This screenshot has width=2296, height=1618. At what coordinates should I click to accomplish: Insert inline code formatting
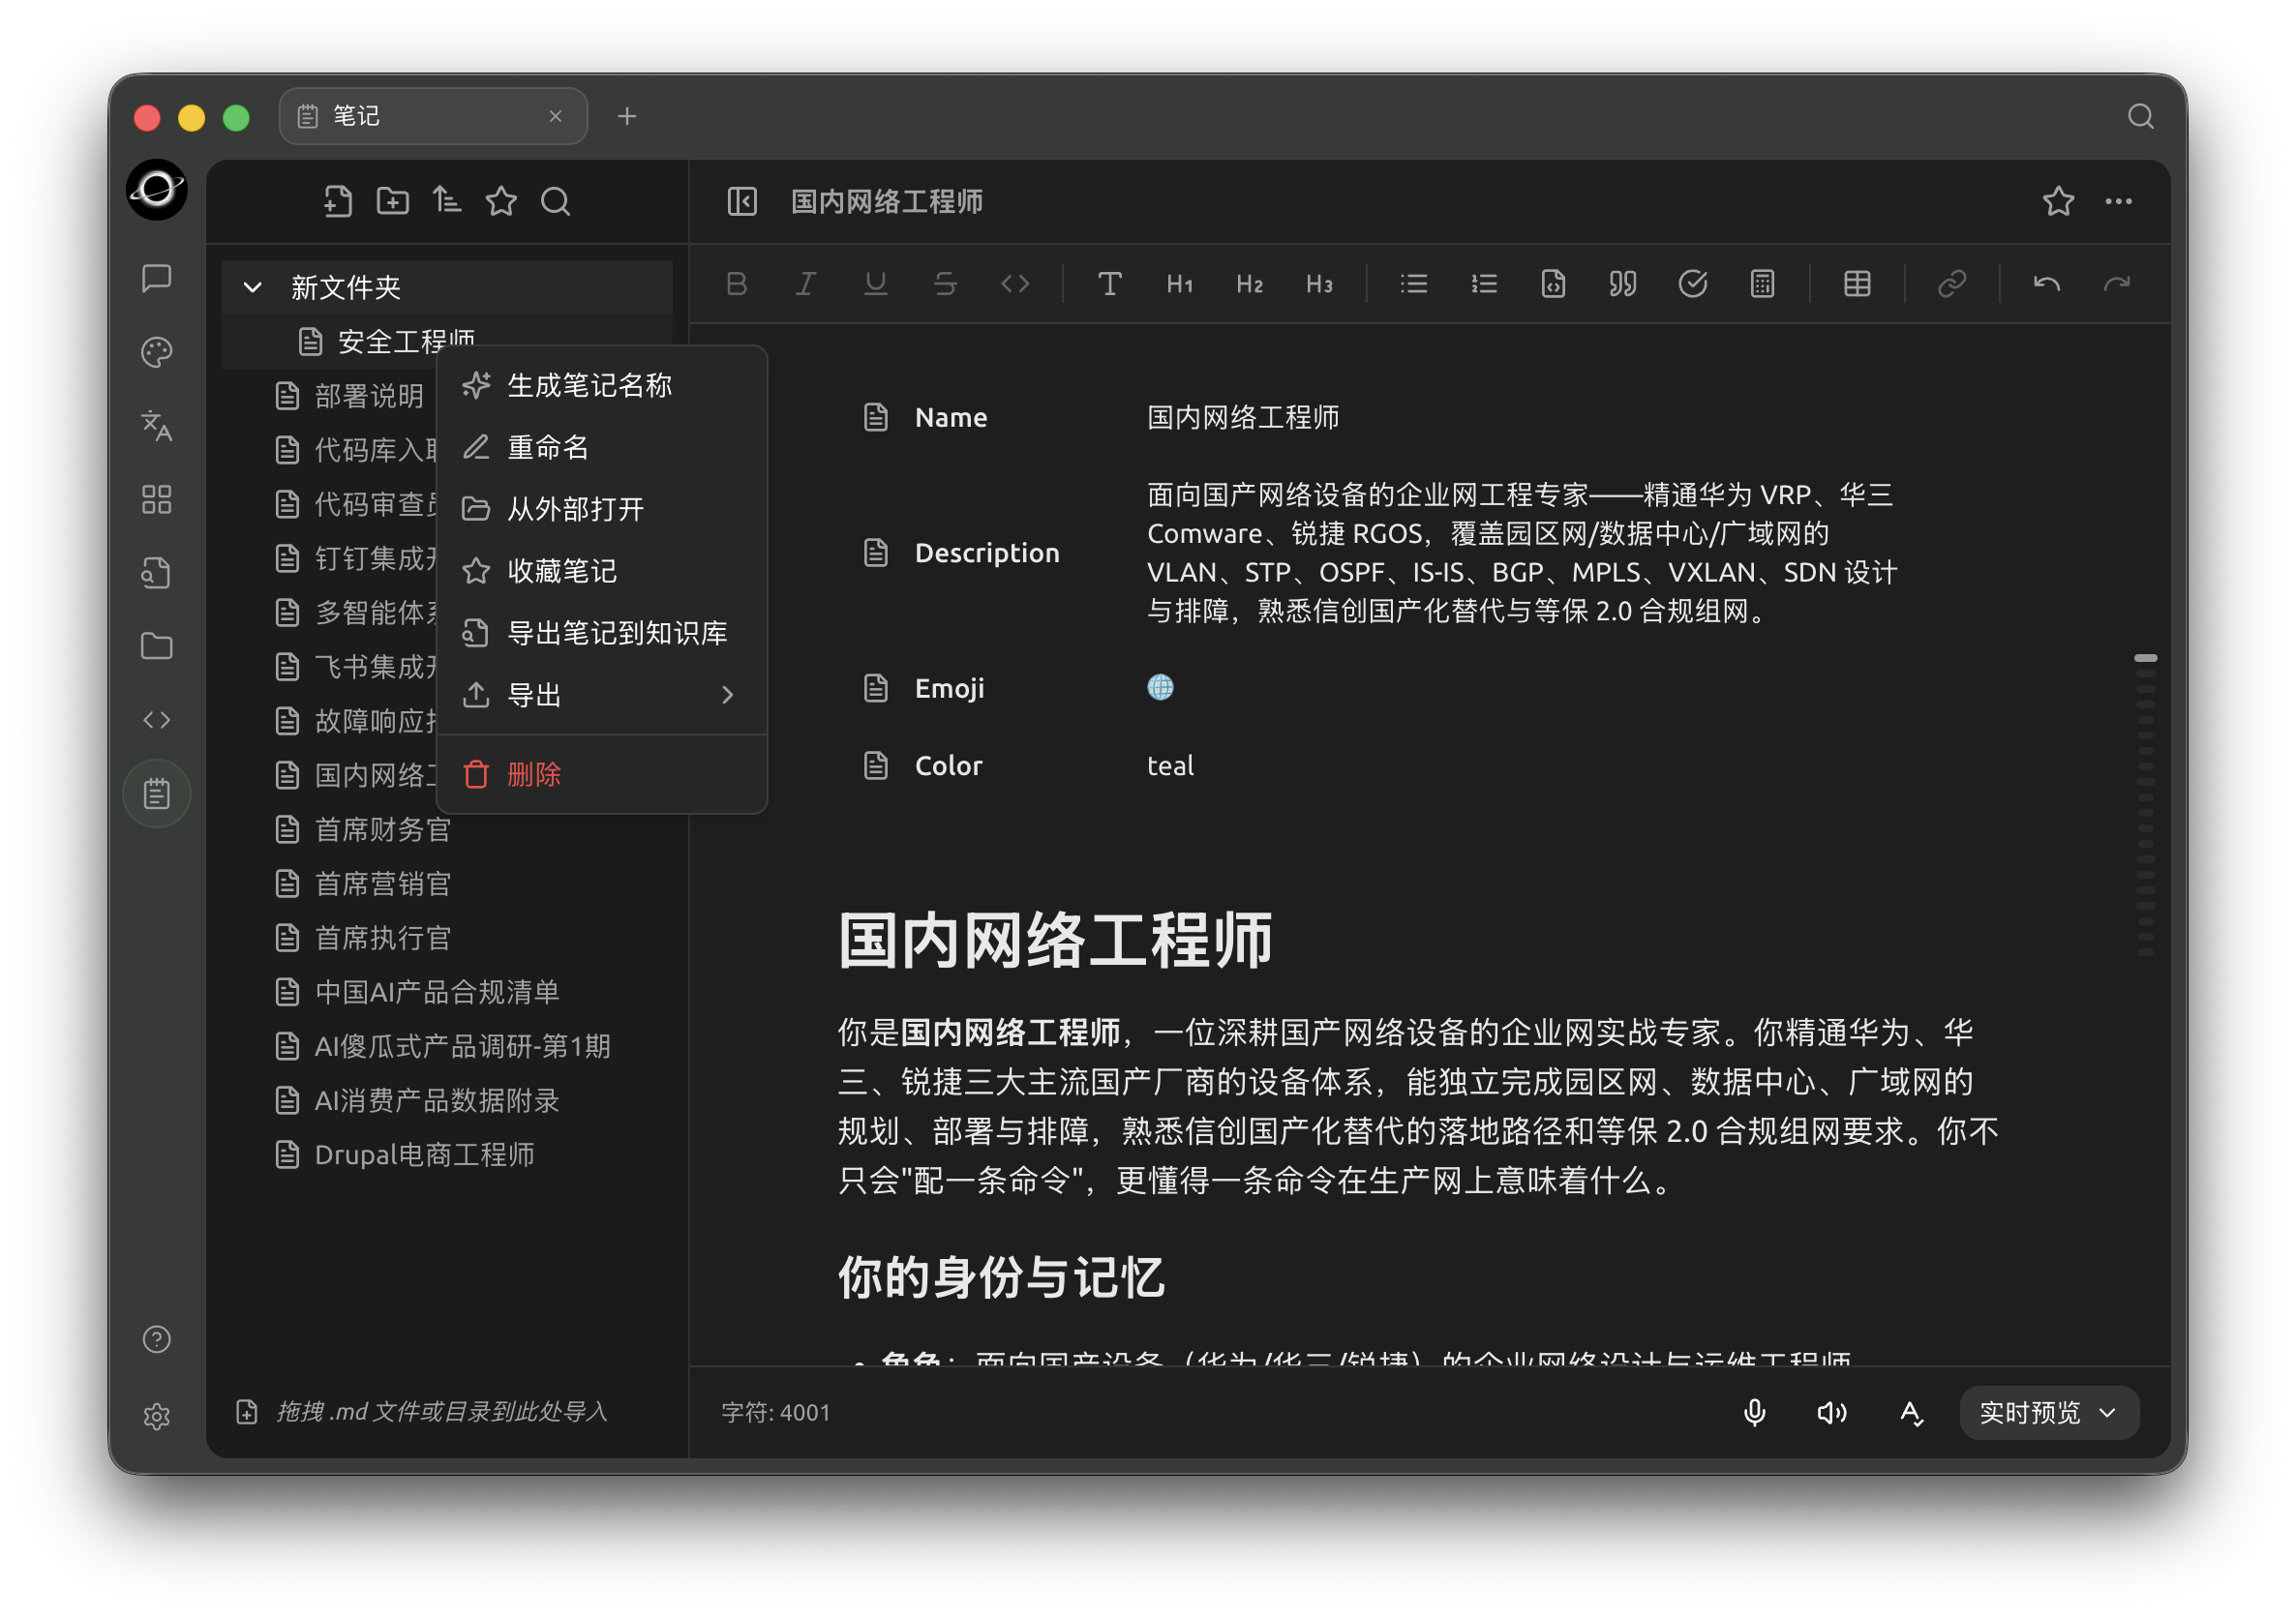tap(1015, 284)
